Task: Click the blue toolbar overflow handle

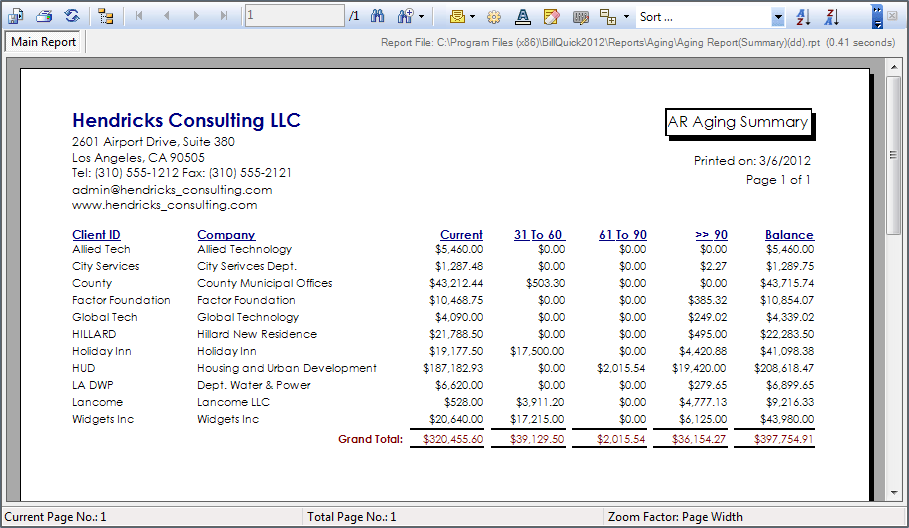Action: pyautogui.click(x=877, y=16)
